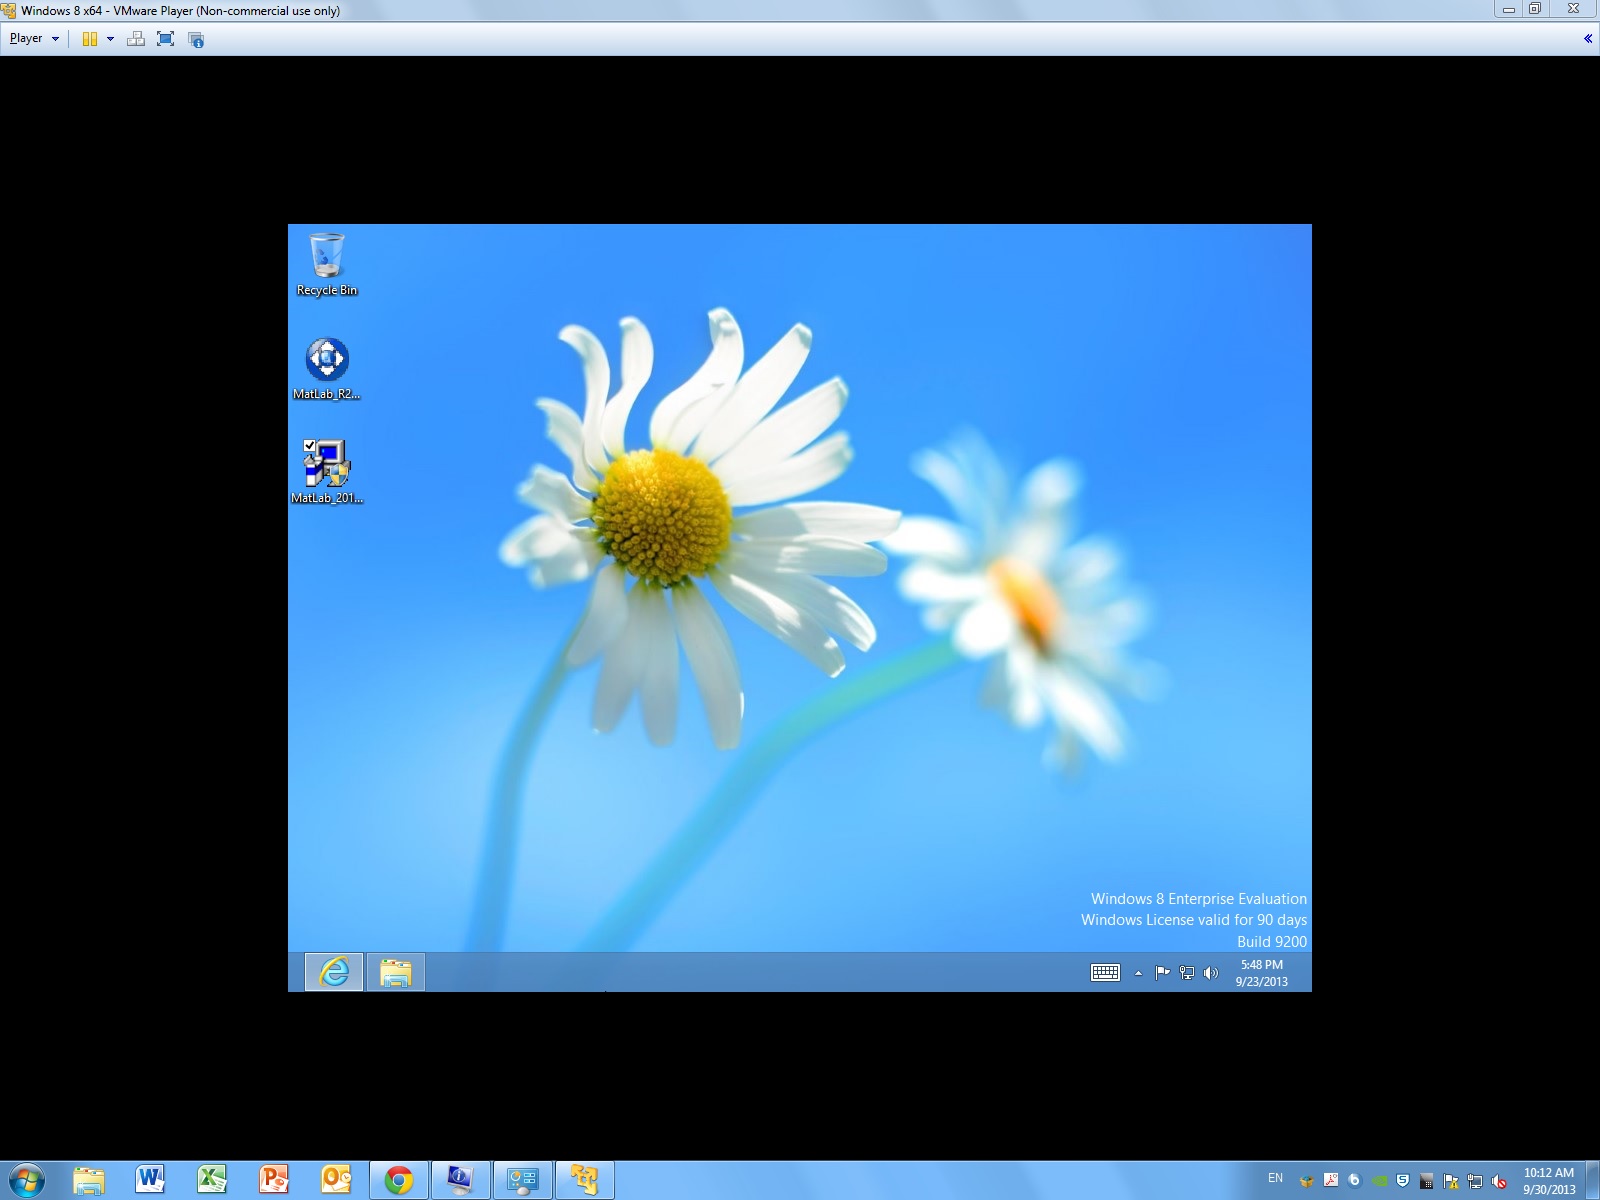The image size is (1600, 1200).
Task: Click the muted speaker icon in the host tray
Action: tap(1499, 1180)
